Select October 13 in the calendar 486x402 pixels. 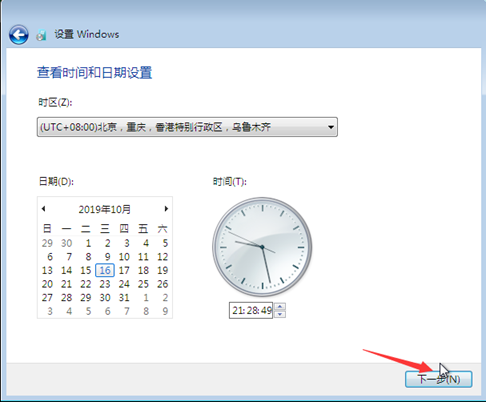point(47,270)
